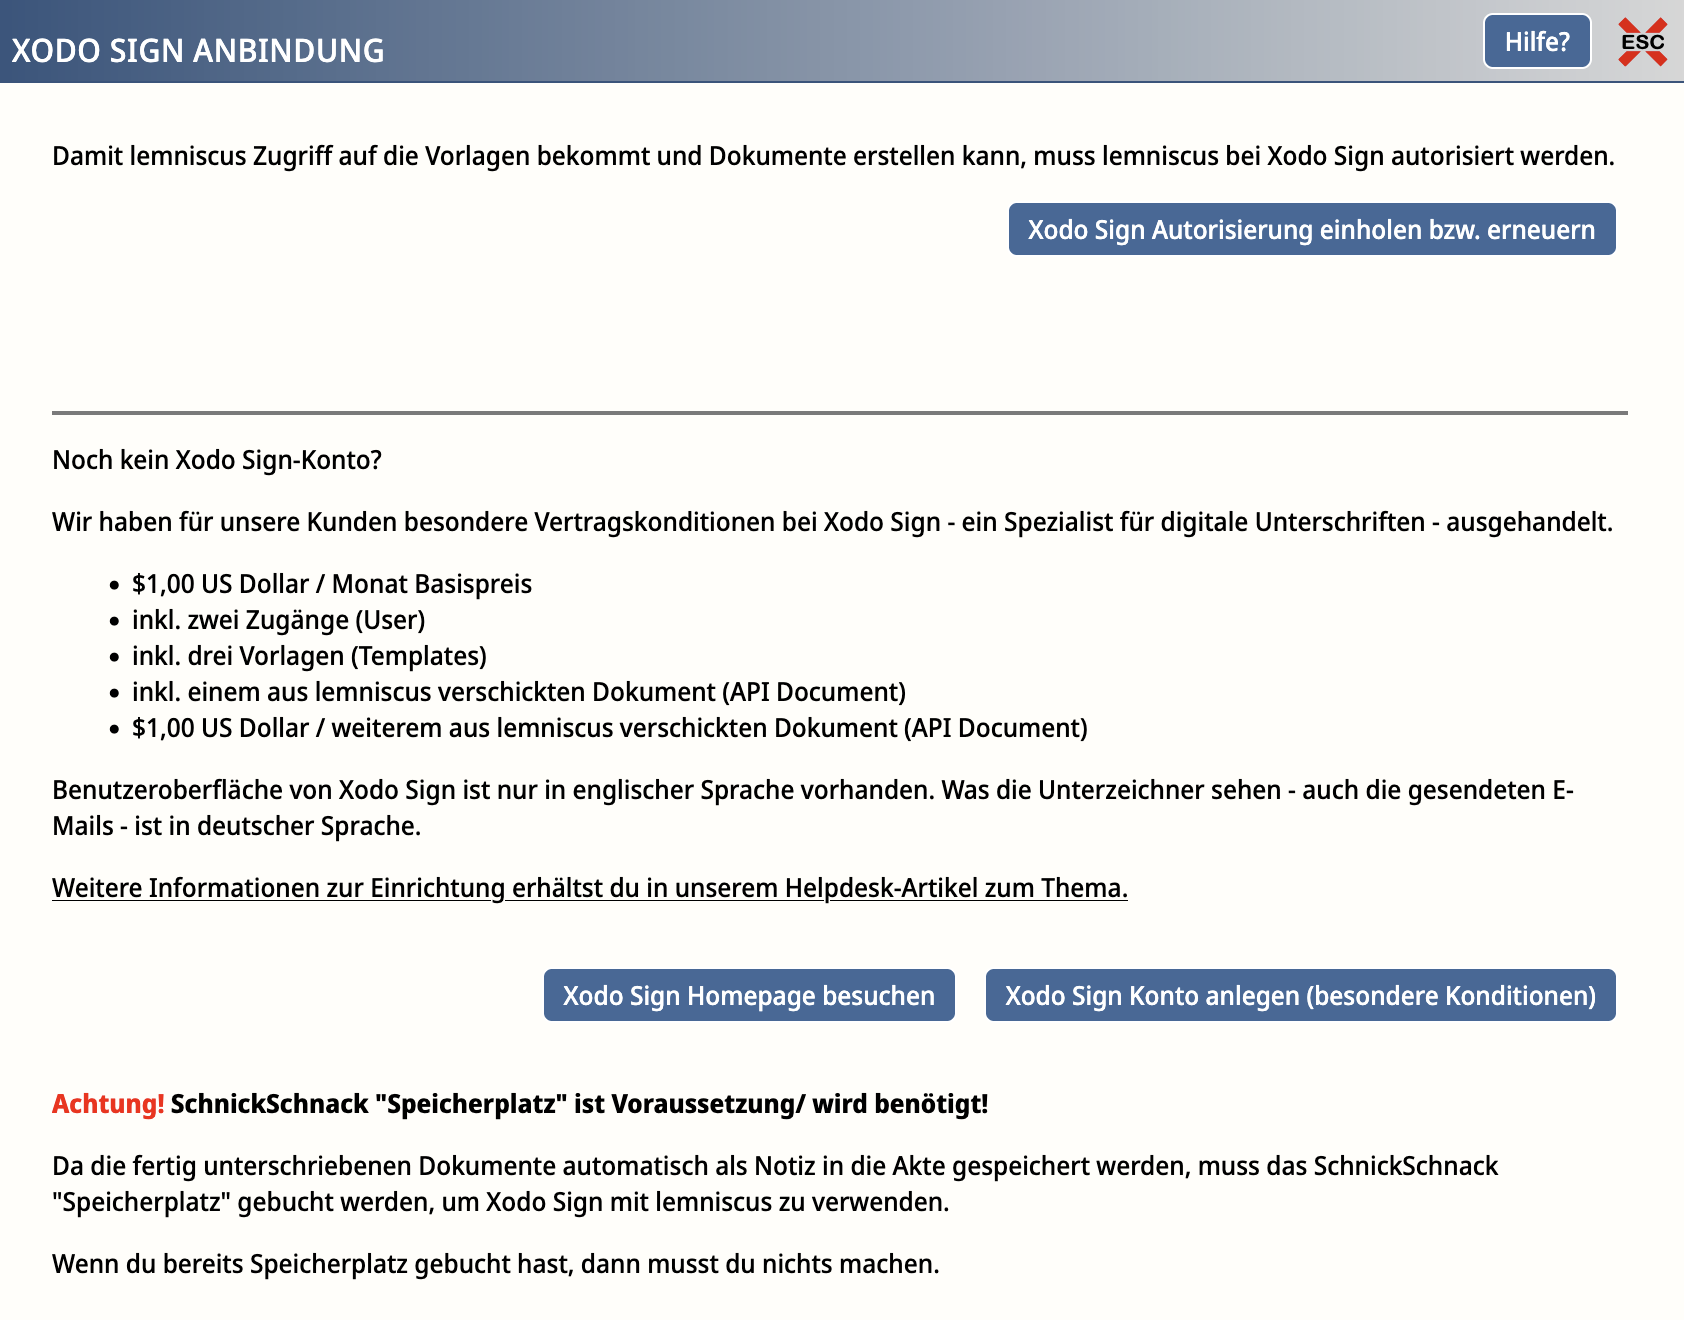The height and width of the screenshot is (1320, 1684).
Task: Select the 'Noch kein Xodo Sign-Konto?' heading
Action: point(217,460)
